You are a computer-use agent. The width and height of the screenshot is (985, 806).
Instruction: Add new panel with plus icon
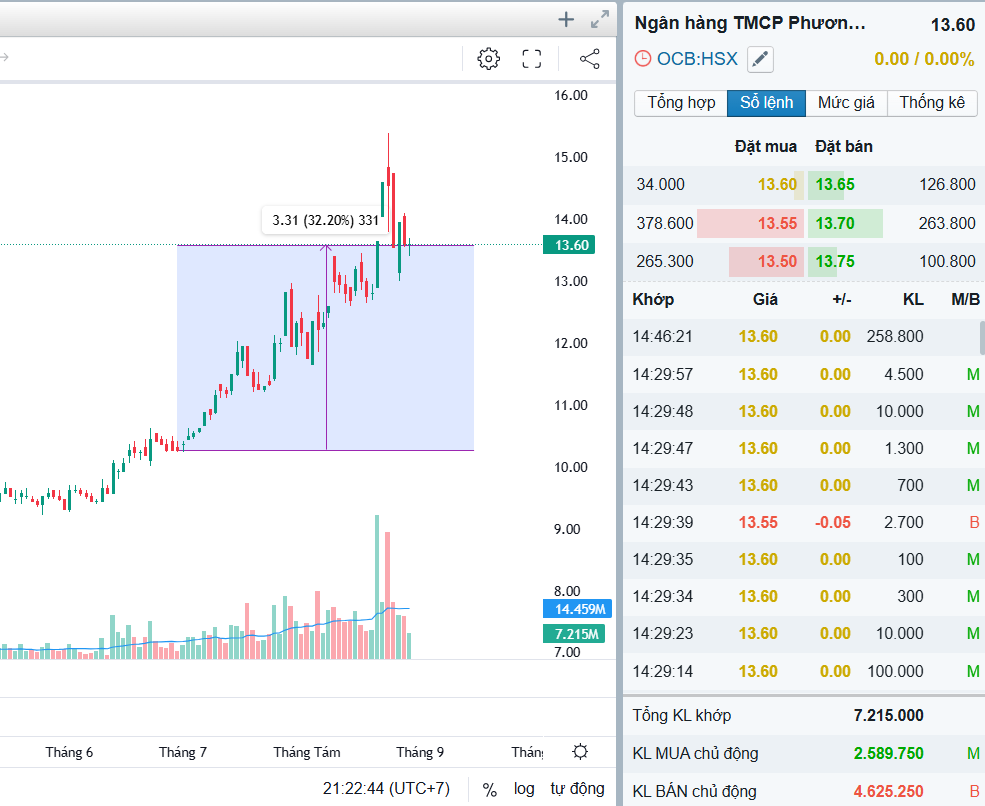(566, 19)
